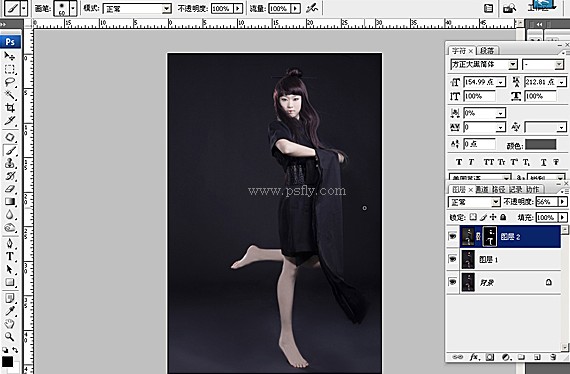The height and width of the screenshot is (374, 570).
Task: Open leading 212.81 dropdown
Action: click(562, 82)
